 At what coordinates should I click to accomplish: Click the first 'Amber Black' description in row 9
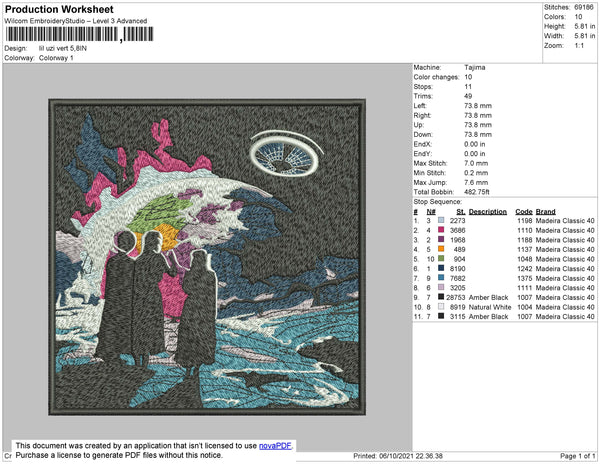point(488,297)
